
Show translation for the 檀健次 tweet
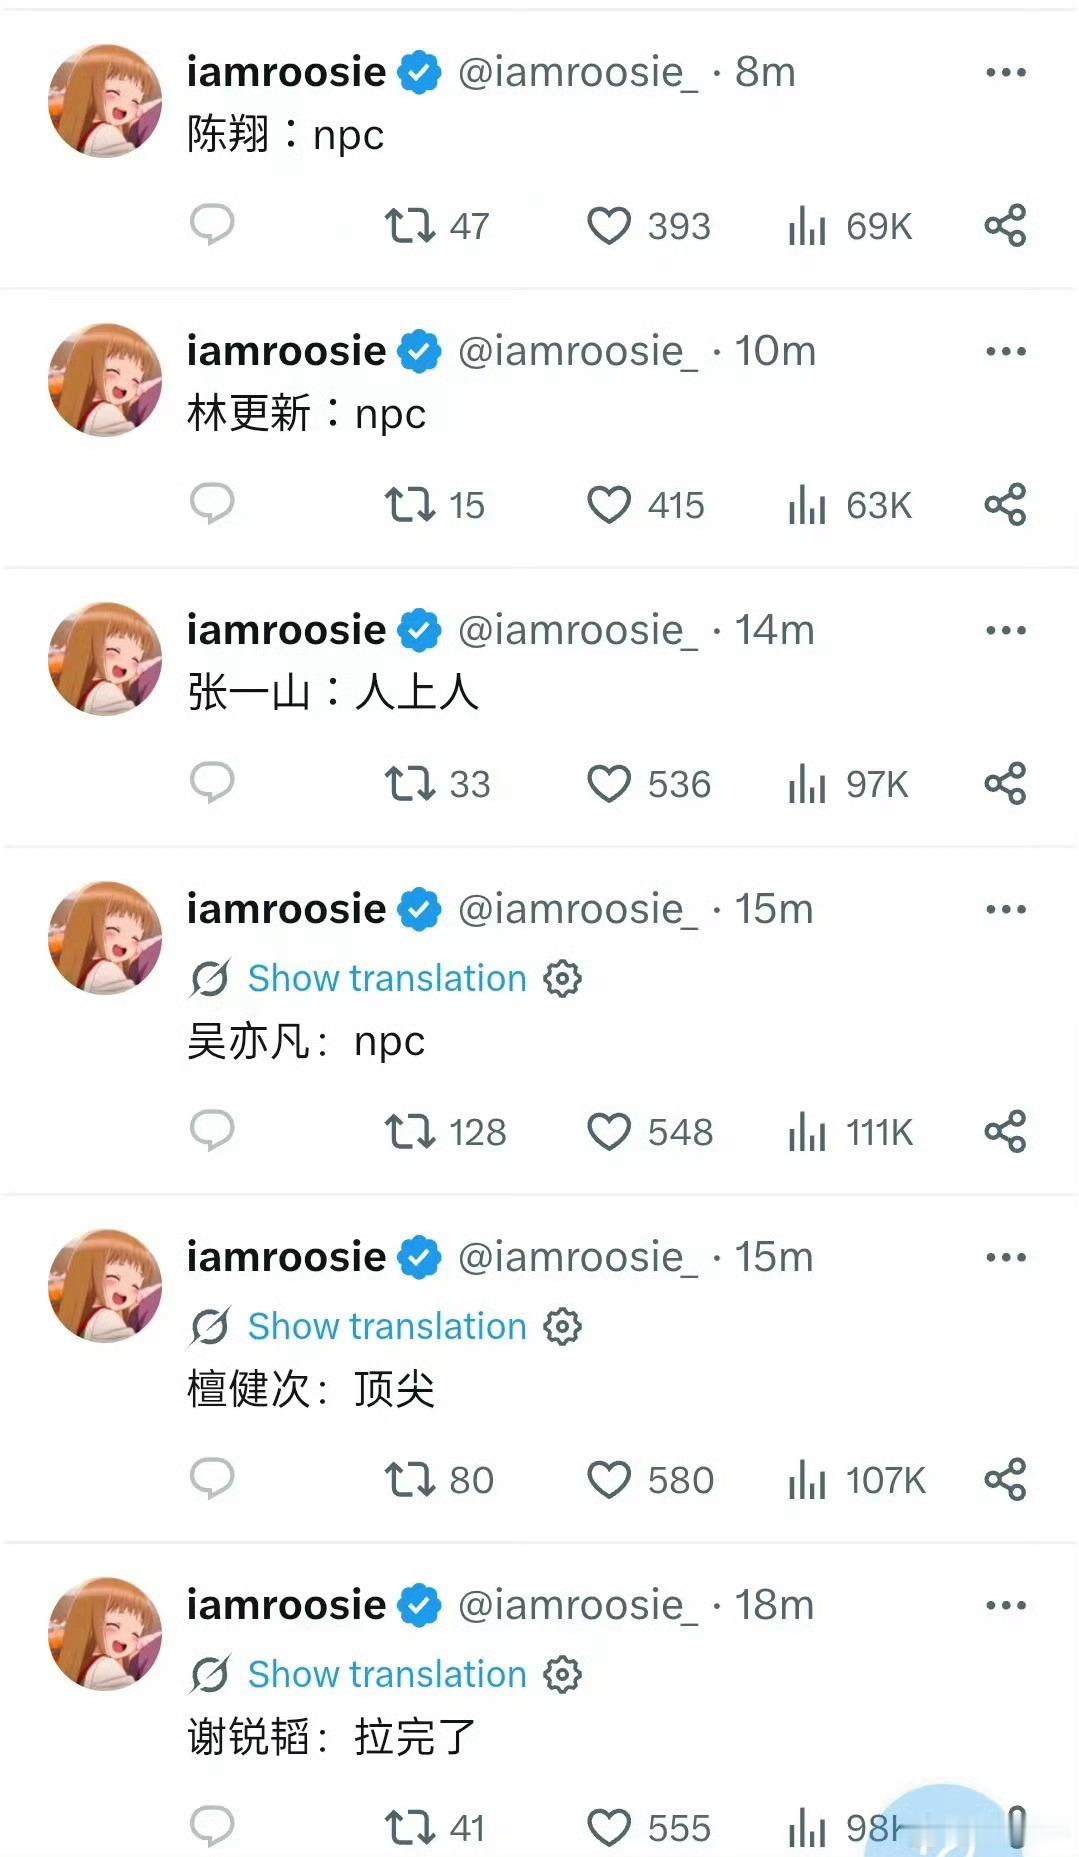point(387,1326)
